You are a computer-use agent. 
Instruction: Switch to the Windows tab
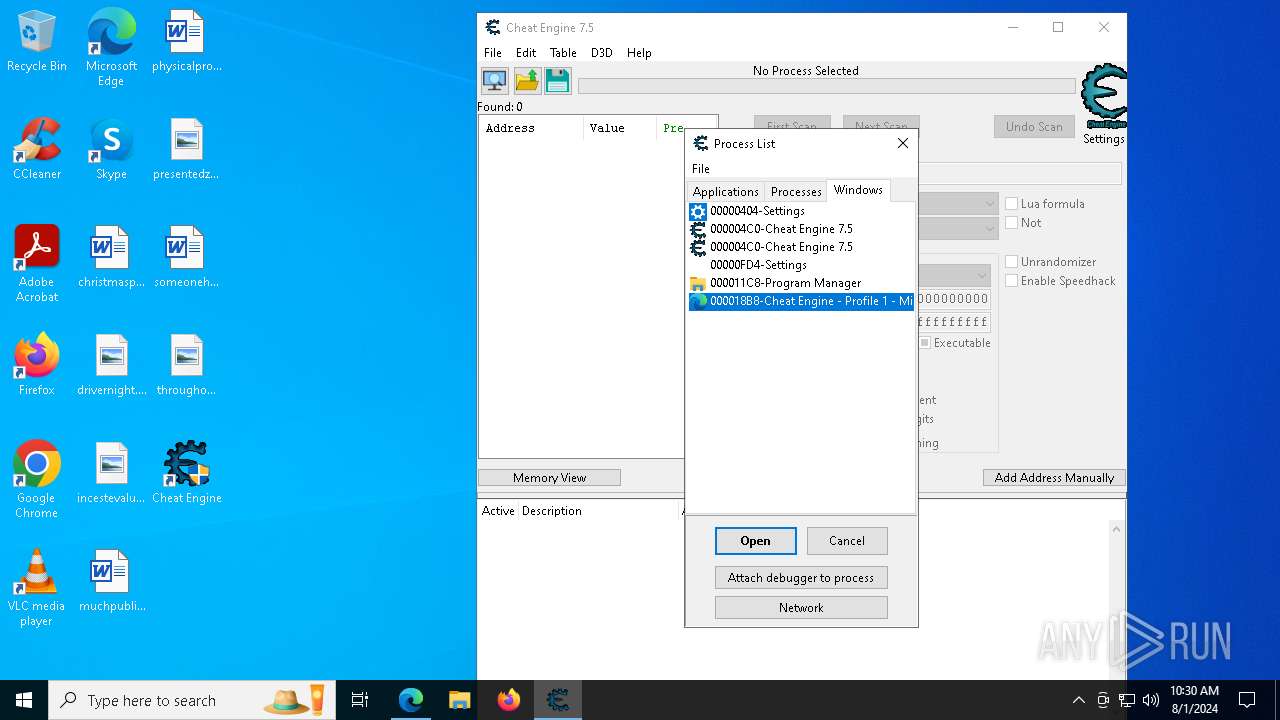point(858,190)
